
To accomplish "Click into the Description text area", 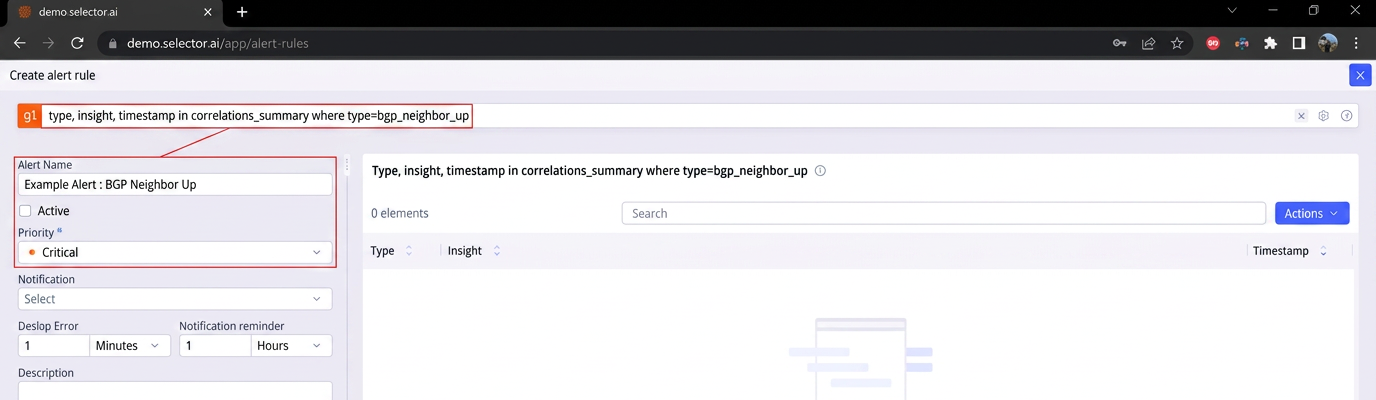I will click(175, 391).
